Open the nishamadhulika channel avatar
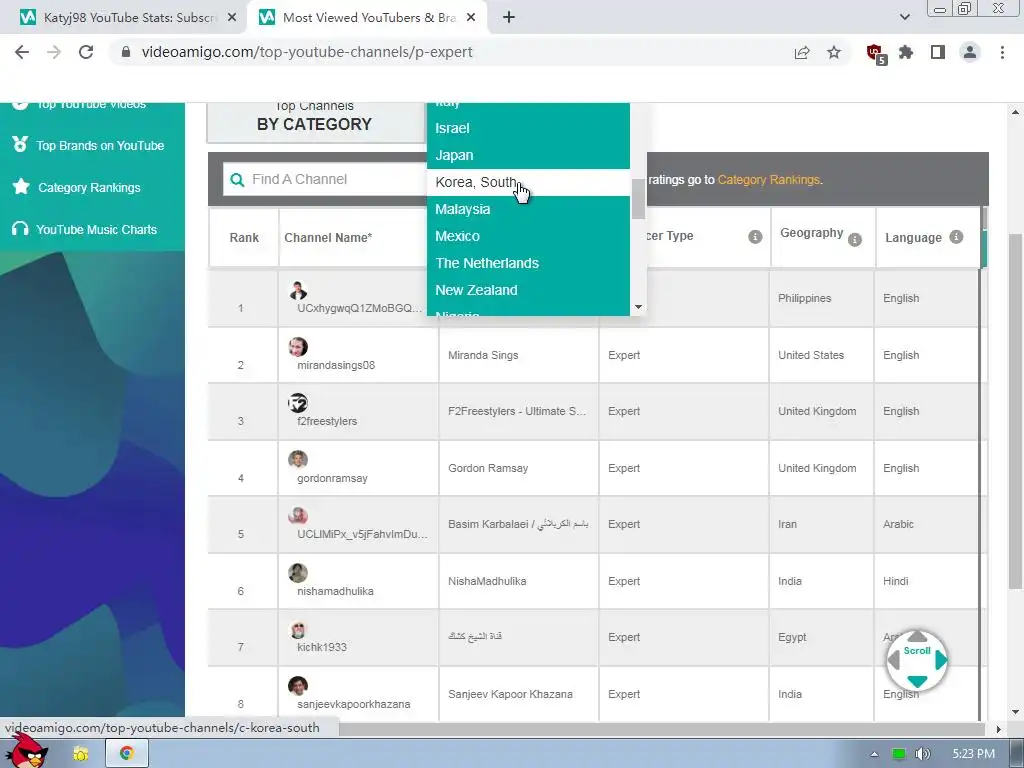This screenshot has height=768, width=1024. [x=298, y=573]
